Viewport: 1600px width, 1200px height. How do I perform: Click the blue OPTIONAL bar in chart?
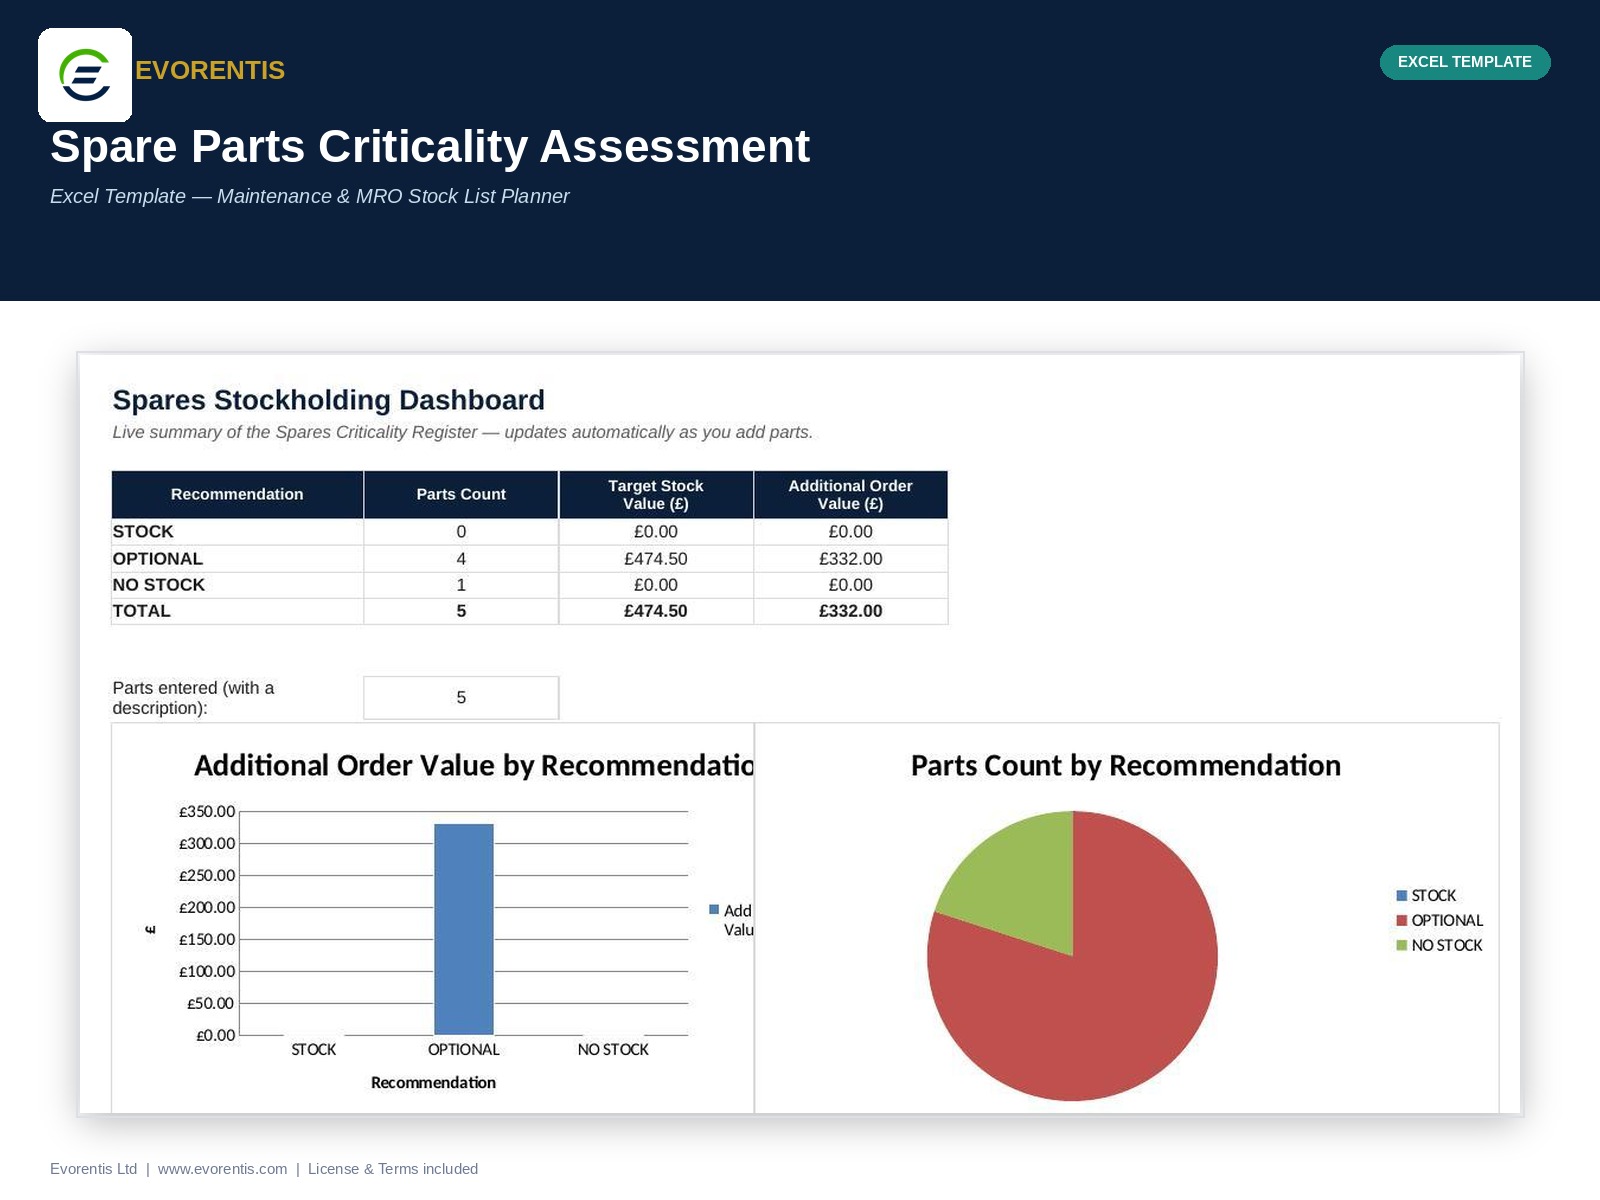point(464,929)
